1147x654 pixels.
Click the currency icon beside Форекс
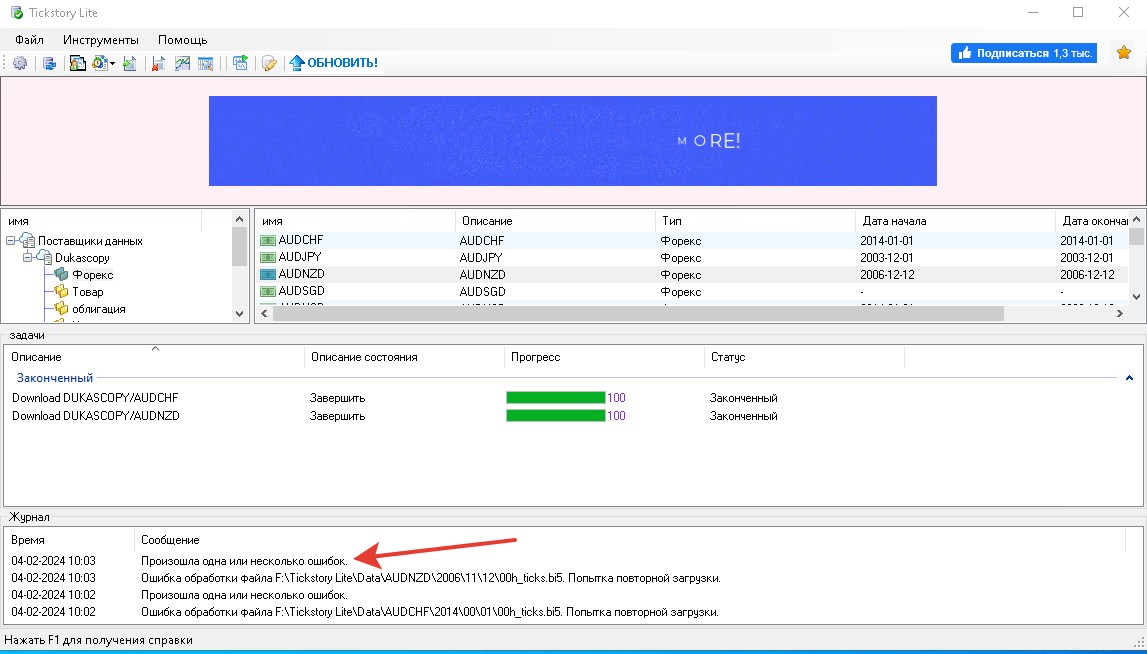[61, 275]
